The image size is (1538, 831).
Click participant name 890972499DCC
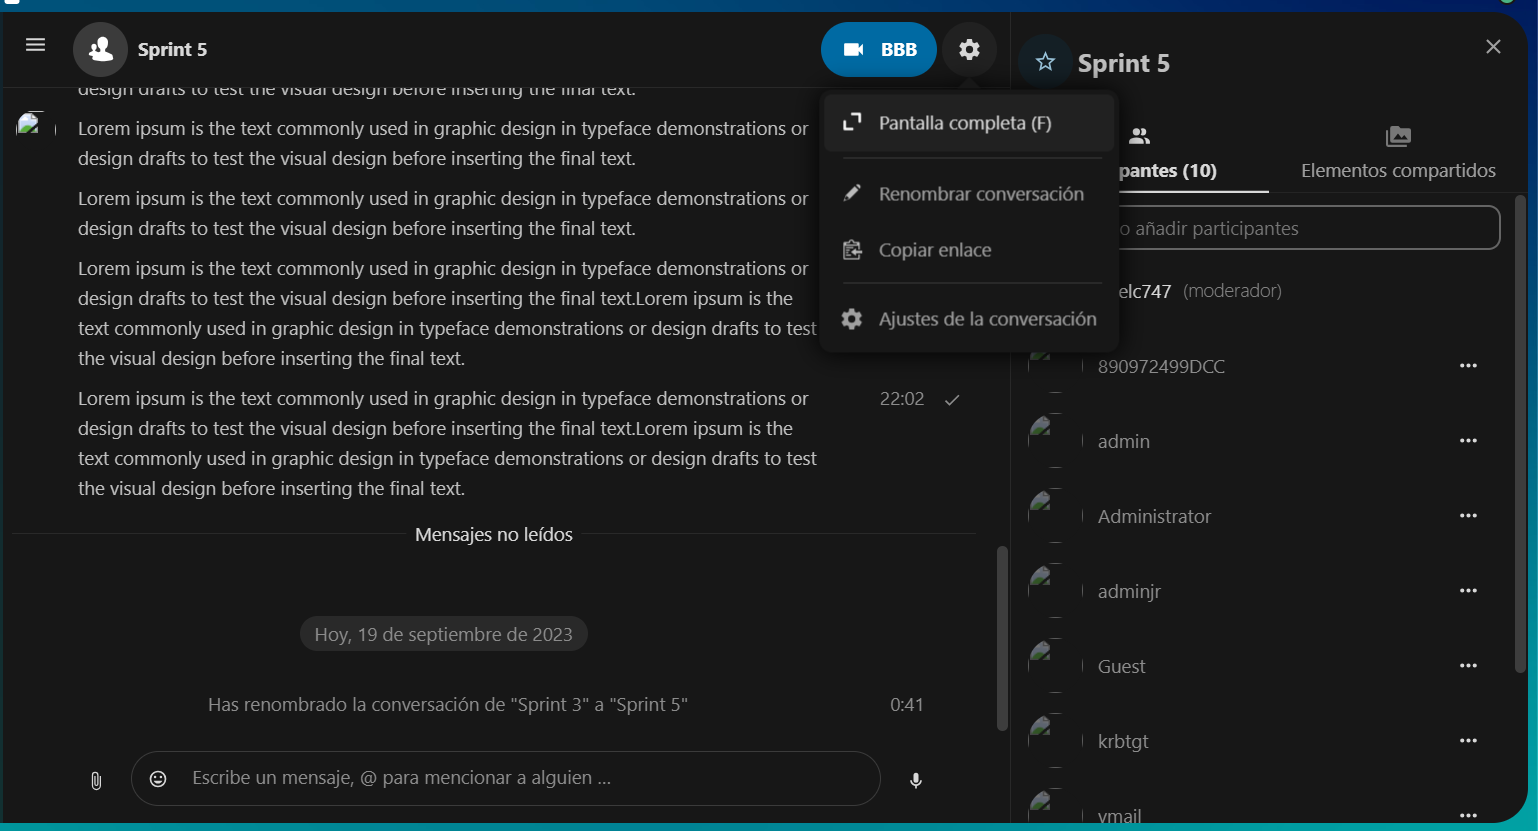click(1161, 366)
